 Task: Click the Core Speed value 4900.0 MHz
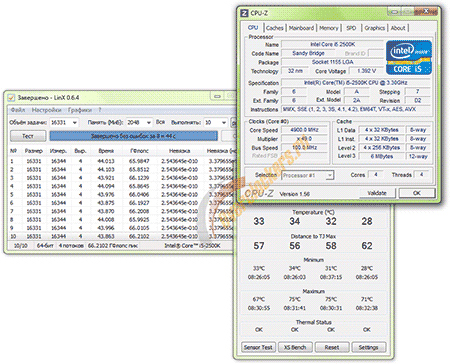[304, 130]
